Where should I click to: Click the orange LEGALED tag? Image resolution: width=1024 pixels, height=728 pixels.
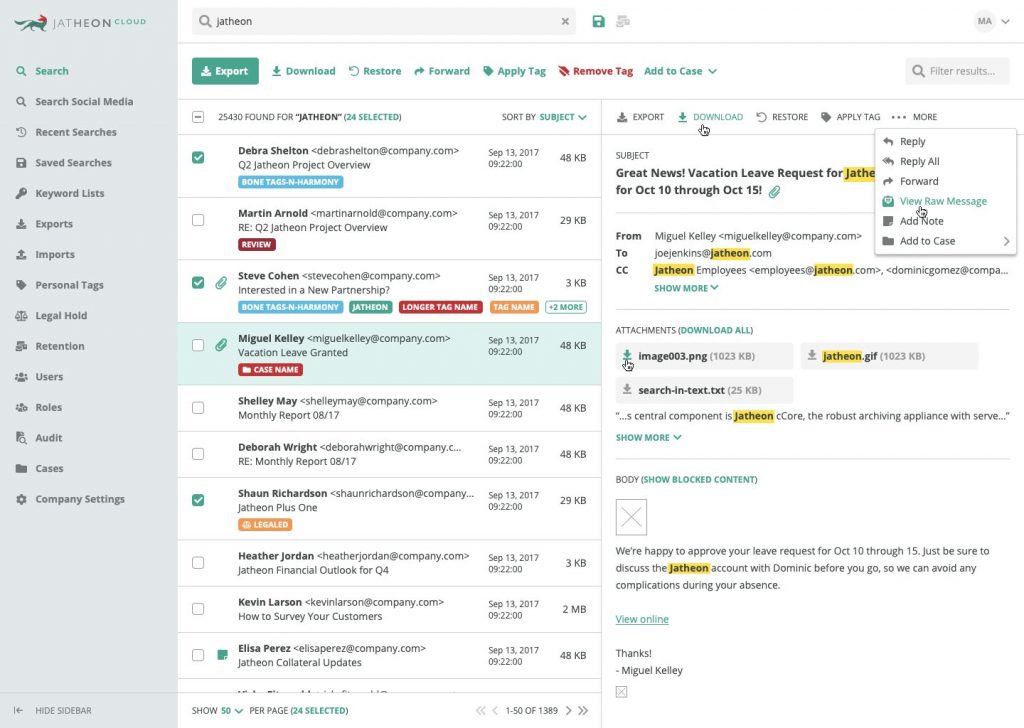point(265,524)
